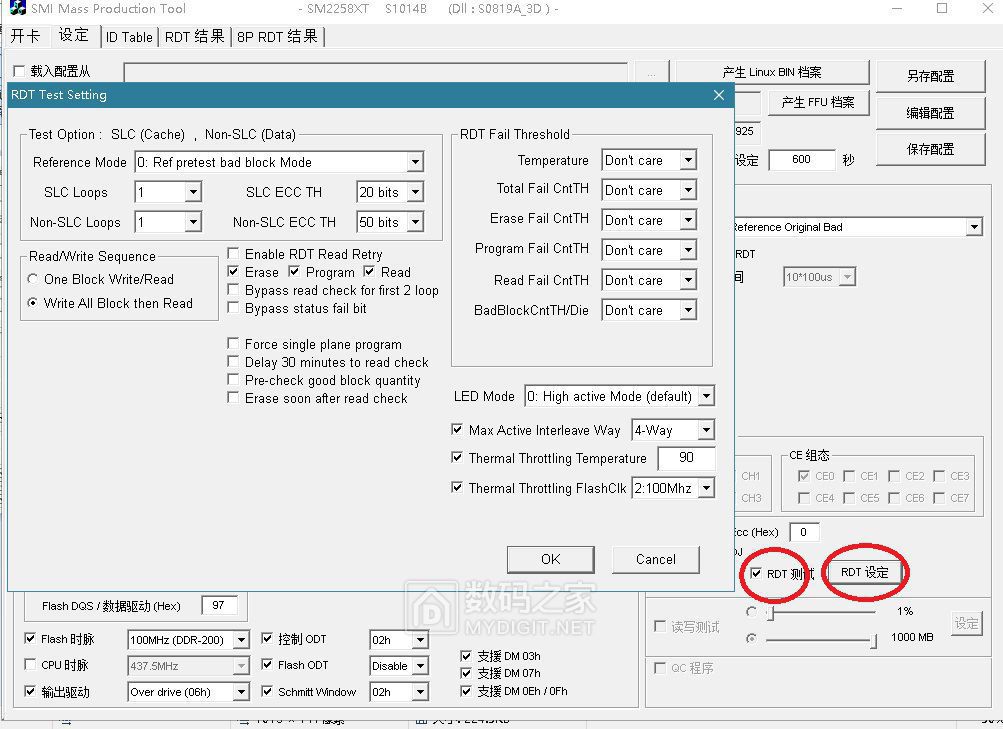Toggle the Erase checkbox
The height and width of the screenshot is (729, 1003).
pos(233,271)
